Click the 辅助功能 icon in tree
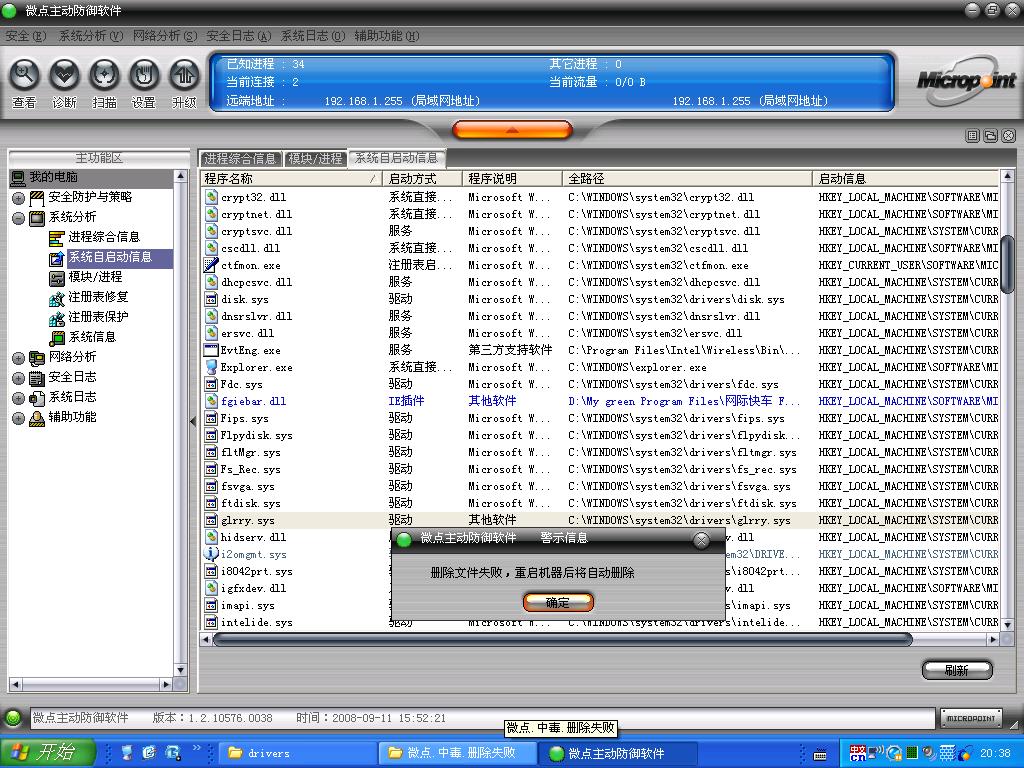 pos(37,418)
